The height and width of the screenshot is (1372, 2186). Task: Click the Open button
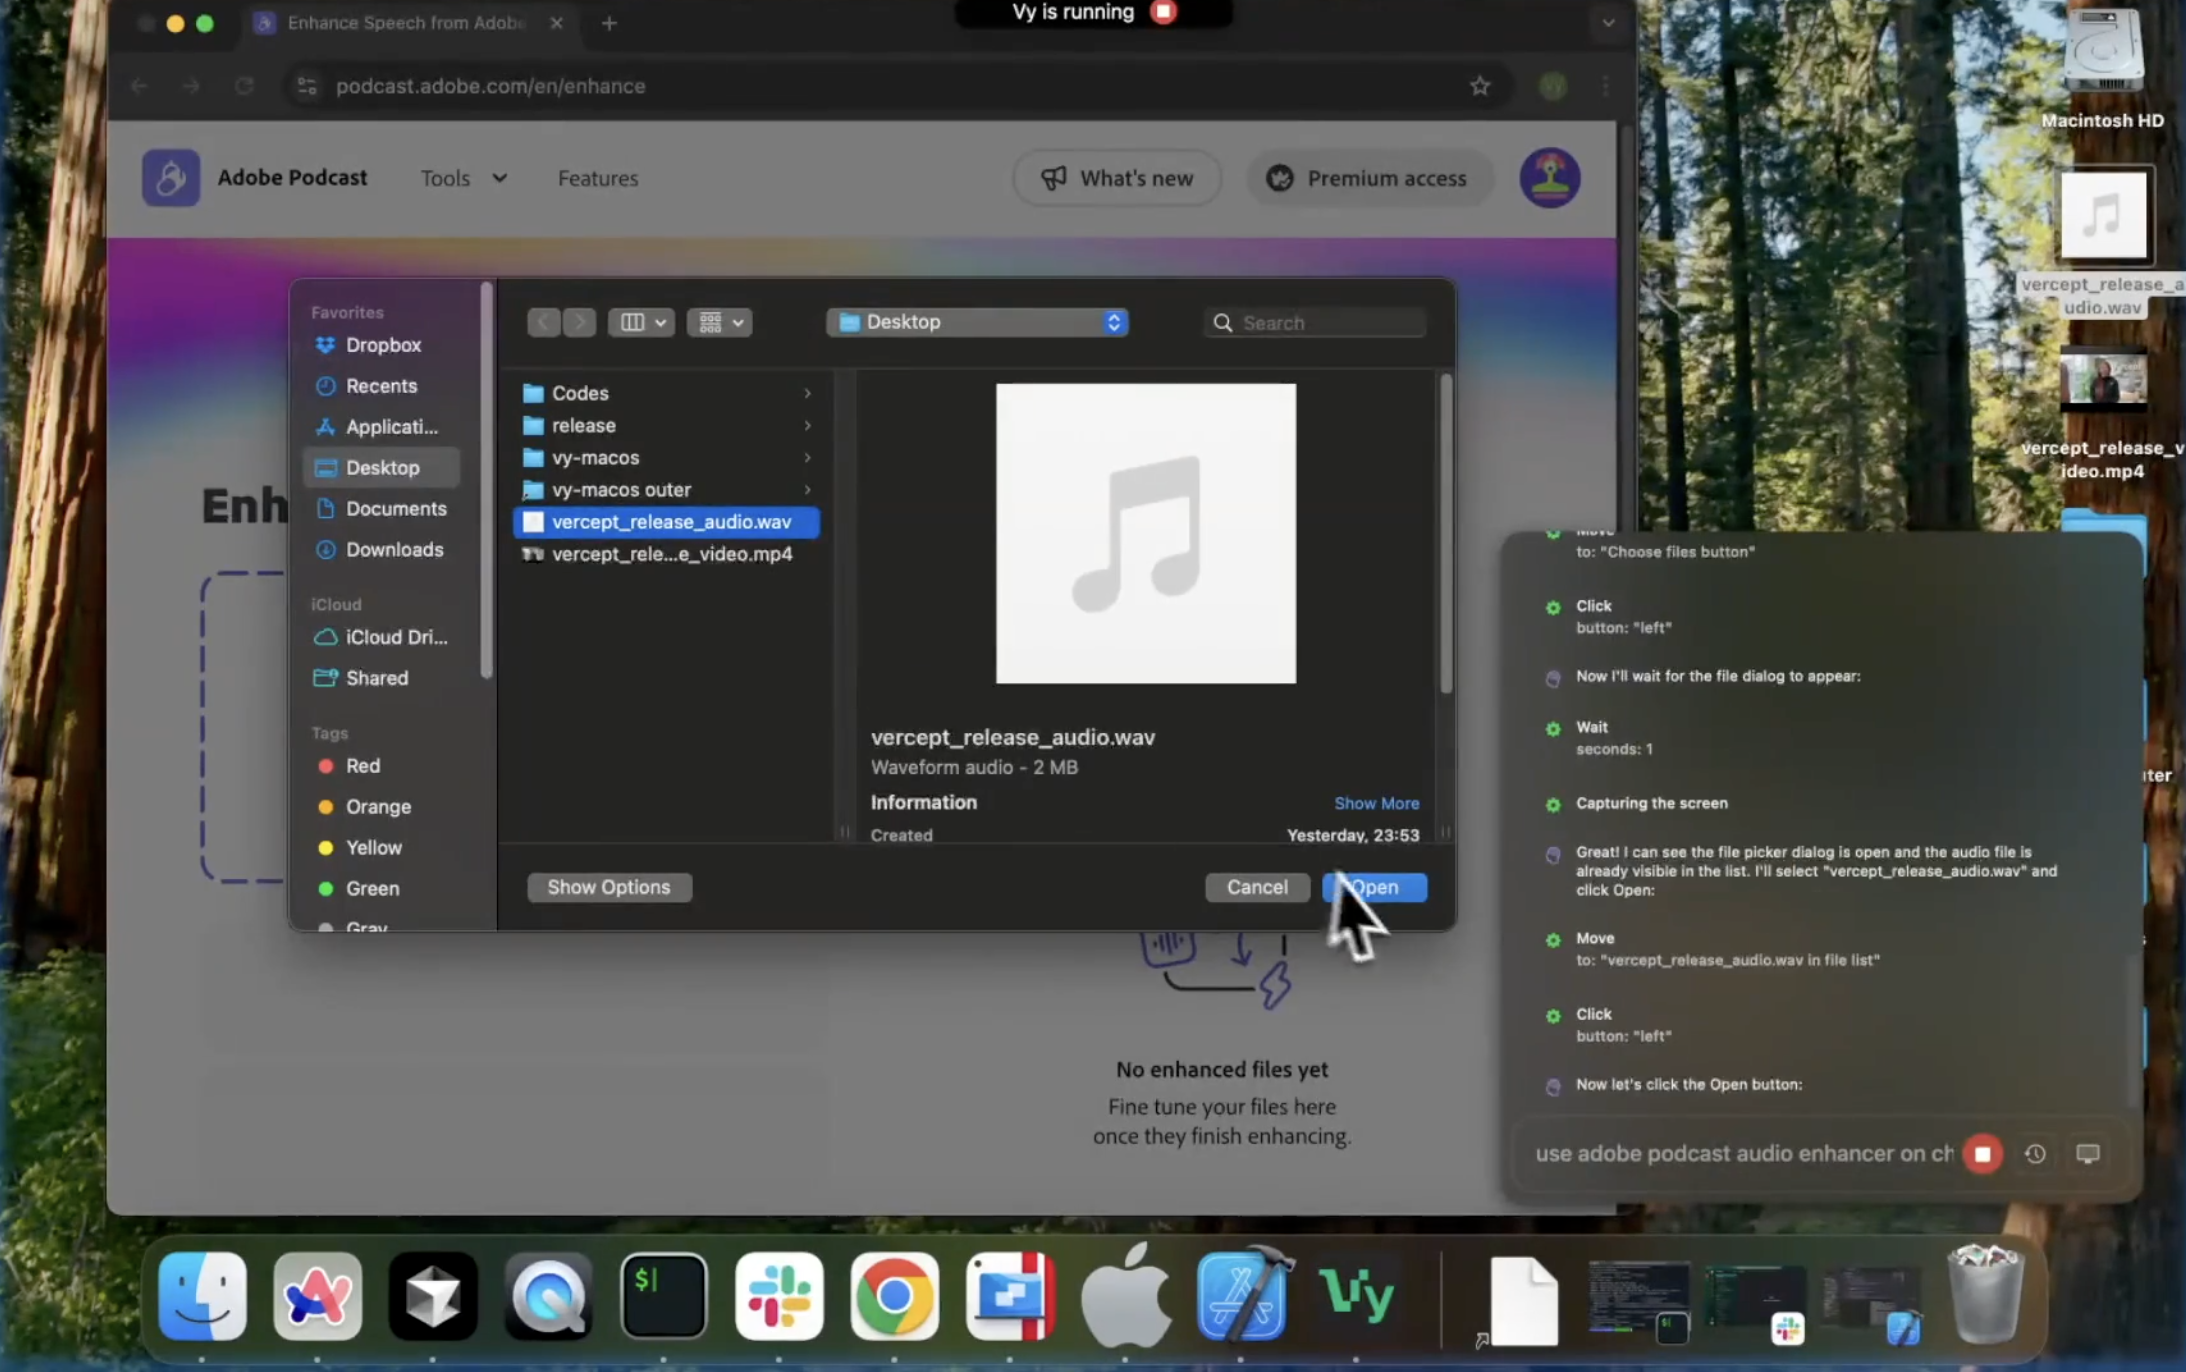(1376, 887)
